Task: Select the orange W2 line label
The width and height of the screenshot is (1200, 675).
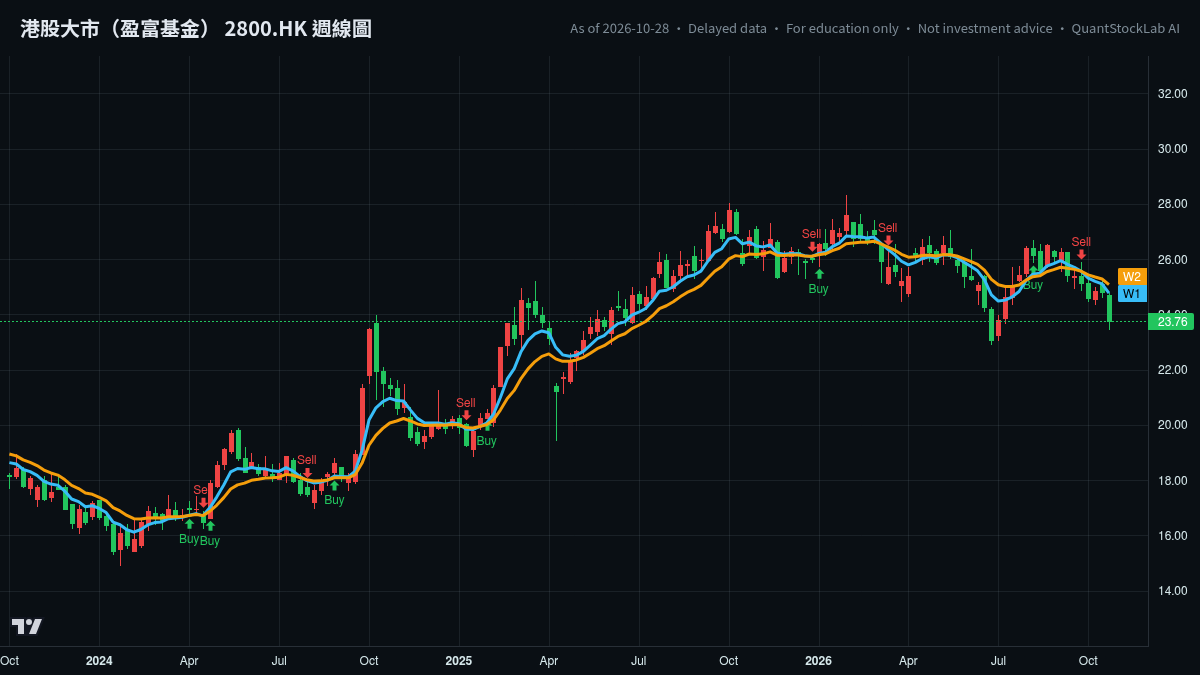Action: pos(1132,277)
